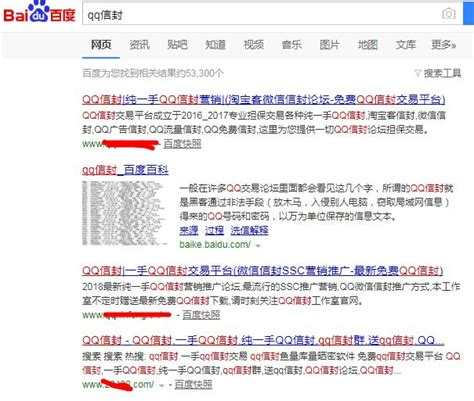Select the 网页 tab
The width and height of the screenshot is (474, 401).
click(101, 45)
